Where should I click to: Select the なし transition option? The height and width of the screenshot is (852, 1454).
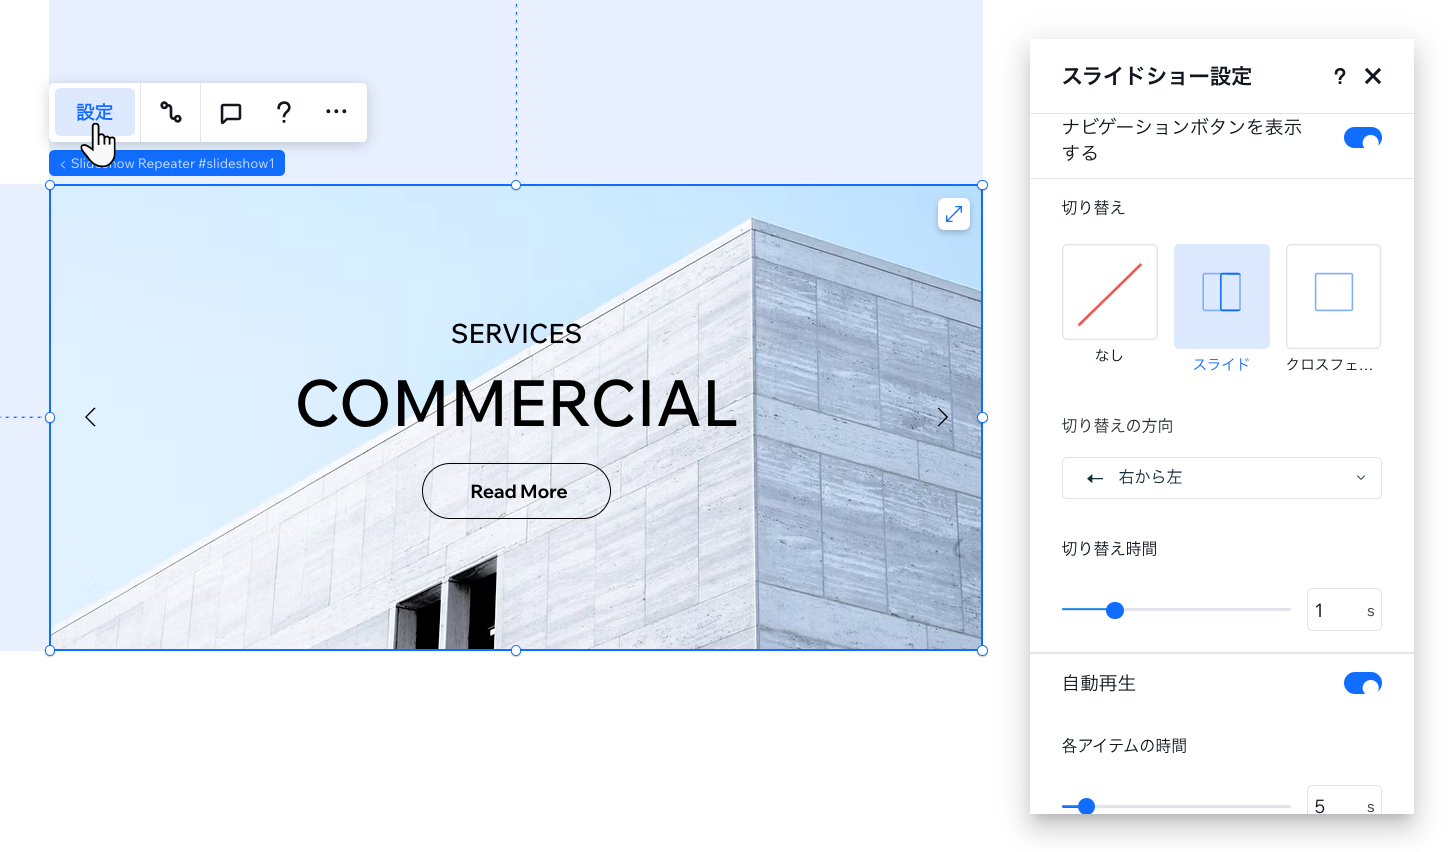[1109, 293]
